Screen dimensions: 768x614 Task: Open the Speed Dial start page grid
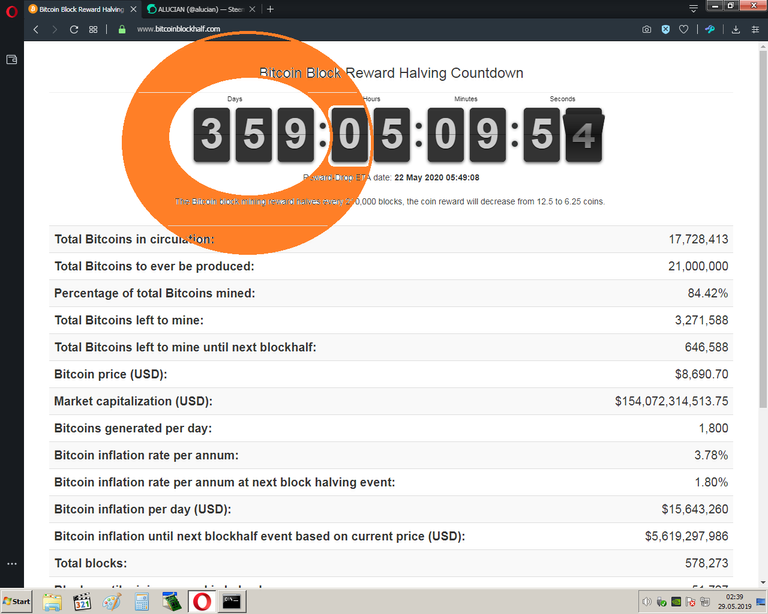[x=93, y=29]
